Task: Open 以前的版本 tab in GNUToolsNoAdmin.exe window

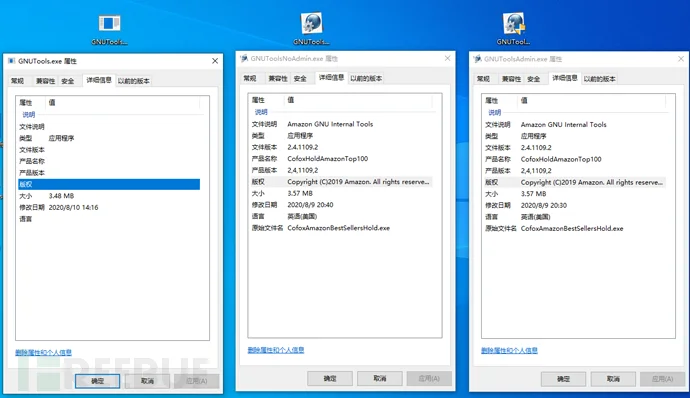Action: pos(366,78)
